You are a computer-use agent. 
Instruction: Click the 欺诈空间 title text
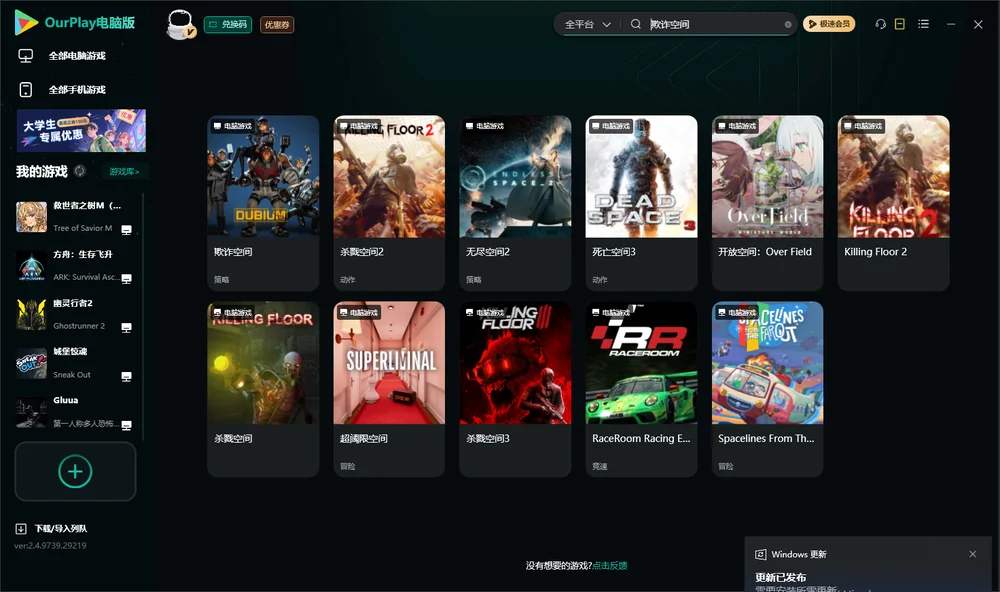click(233, 252)
